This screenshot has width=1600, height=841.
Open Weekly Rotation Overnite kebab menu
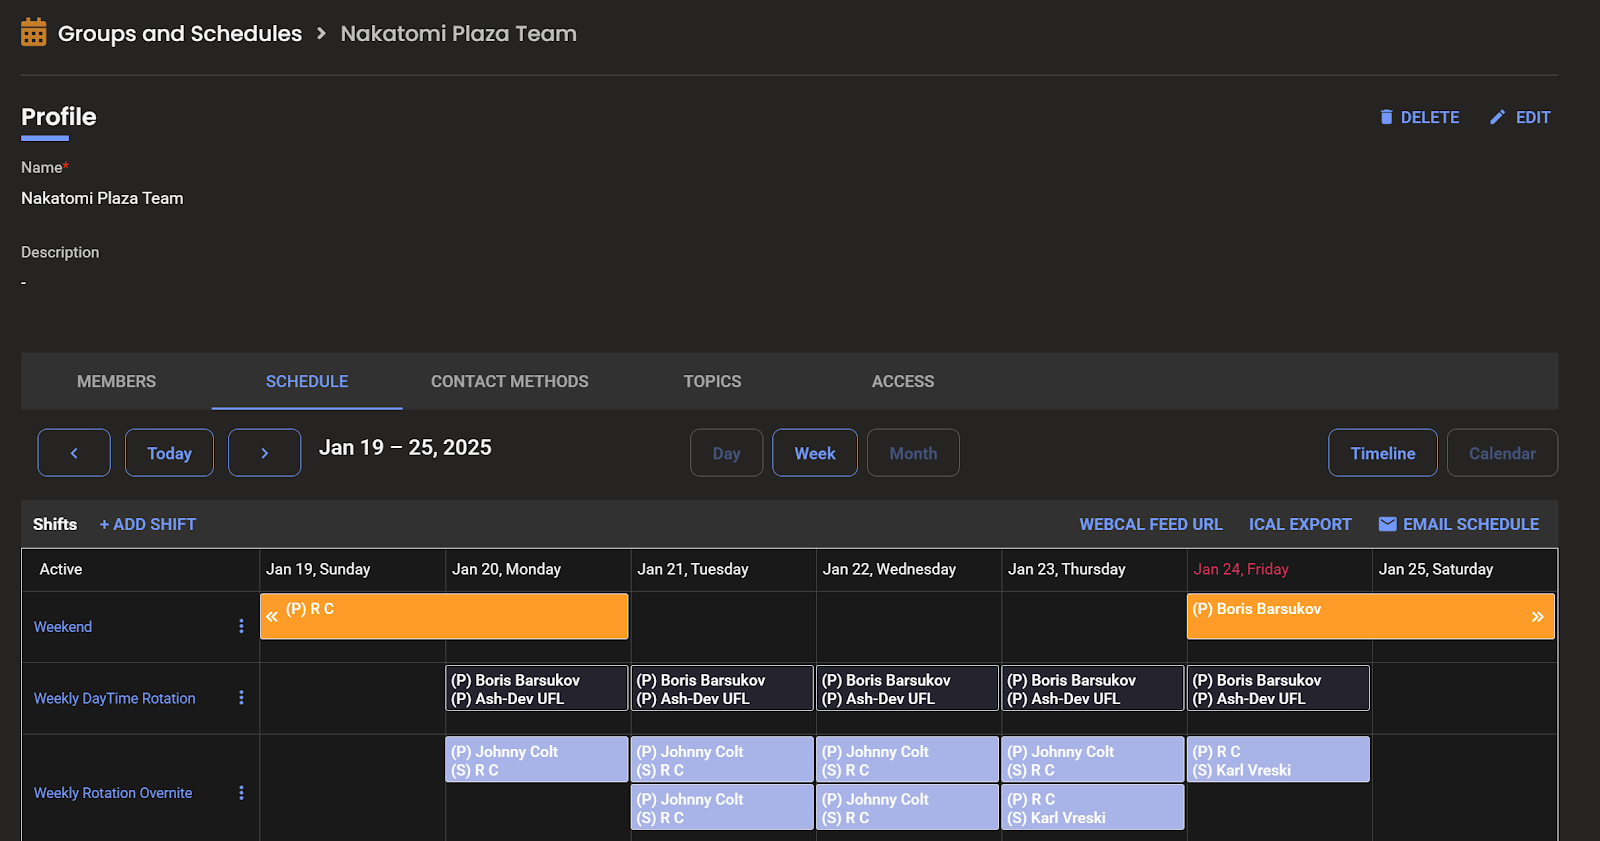click(x=241, y=793)
